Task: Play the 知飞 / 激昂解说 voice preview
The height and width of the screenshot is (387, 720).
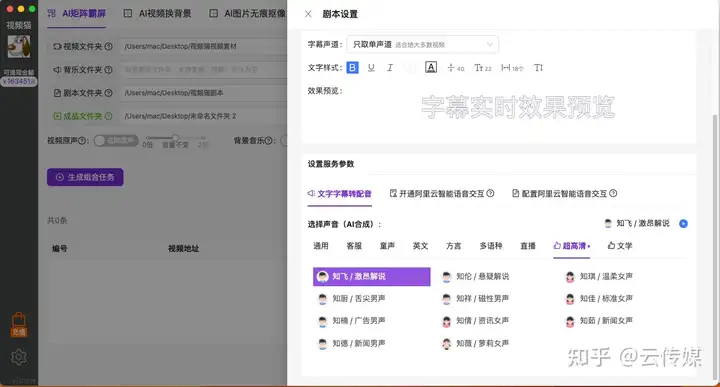Action: click(x=683, y=224)
